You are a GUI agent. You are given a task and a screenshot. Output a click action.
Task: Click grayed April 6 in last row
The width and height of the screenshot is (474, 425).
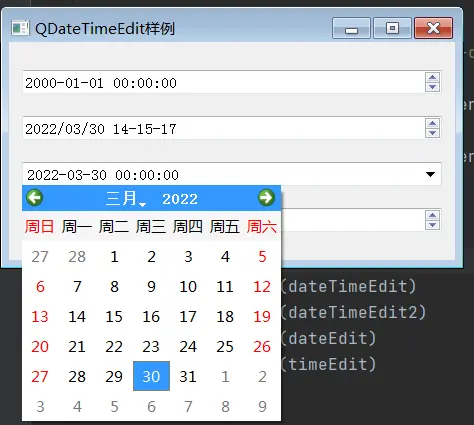click(x=151, y=407)
